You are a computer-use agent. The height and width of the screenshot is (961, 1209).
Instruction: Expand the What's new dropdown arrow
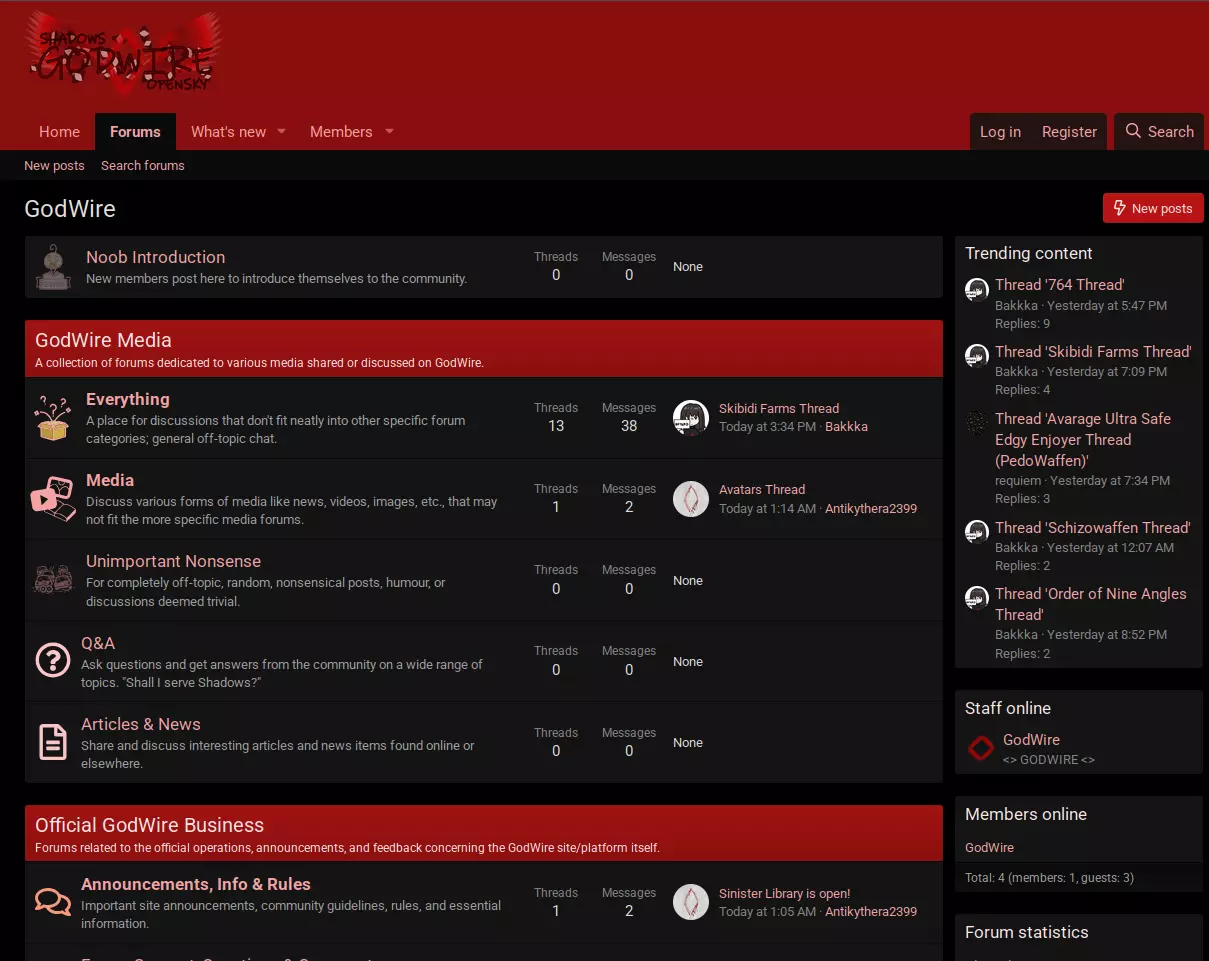point(281,132)
